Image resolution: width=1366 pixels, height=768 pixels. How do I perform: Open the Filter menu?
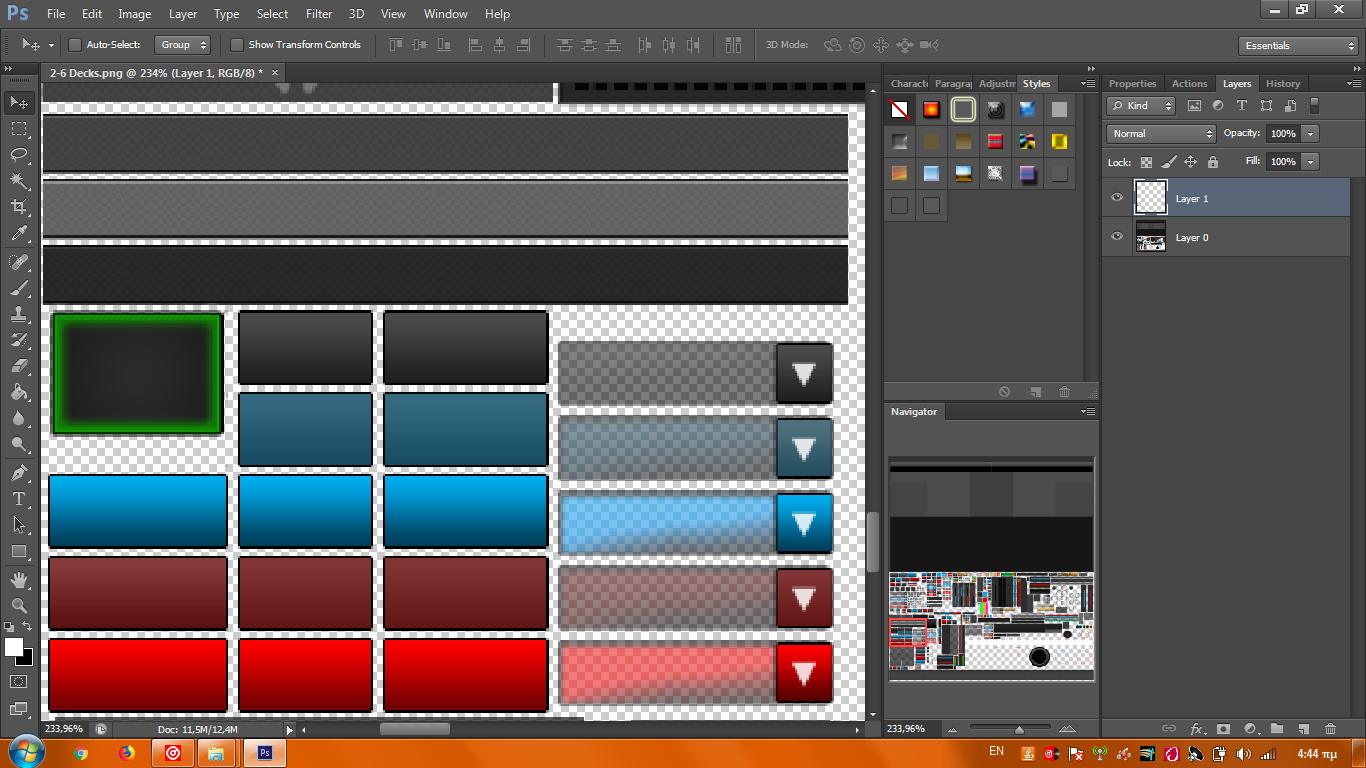[319, 14]
